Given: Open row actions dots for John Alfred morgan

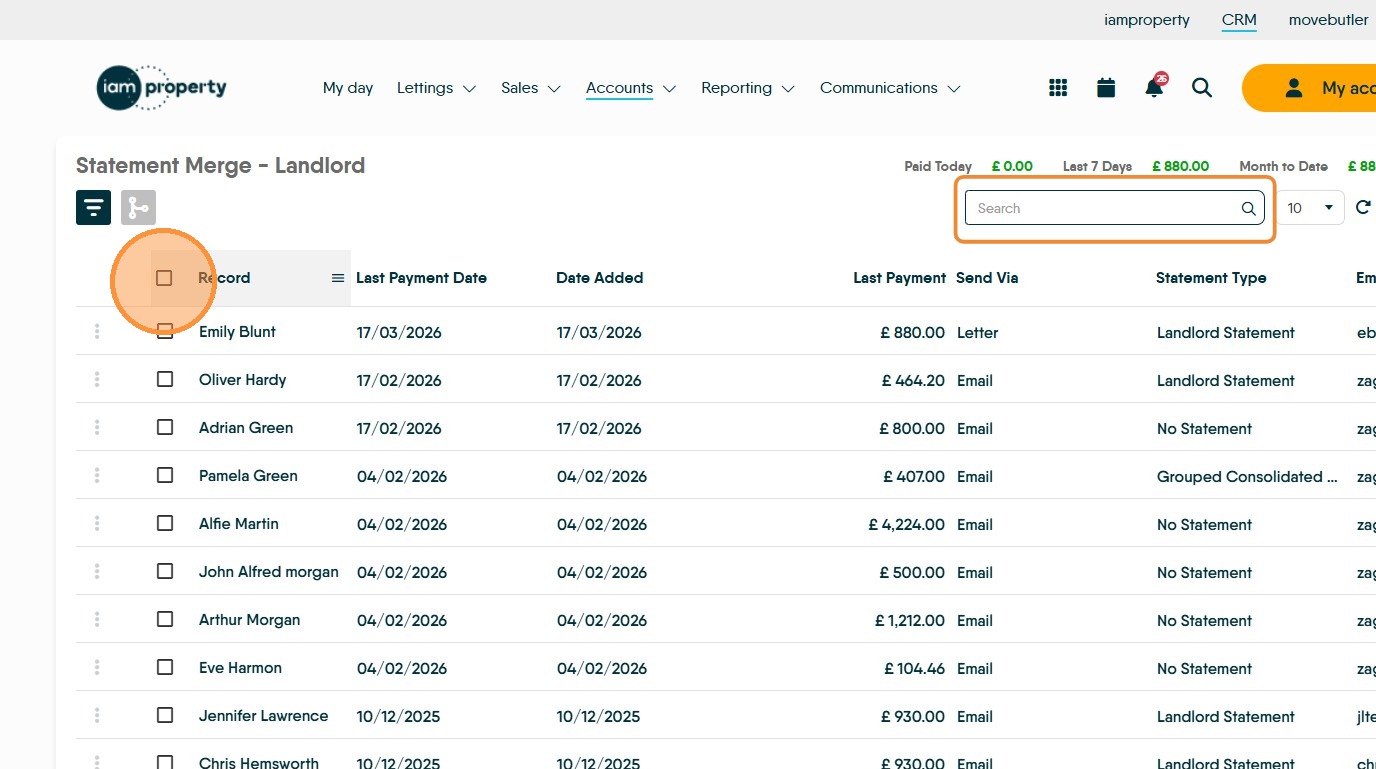Looking at the screenshot, I should pyautogui.click(x=97, y=572).
